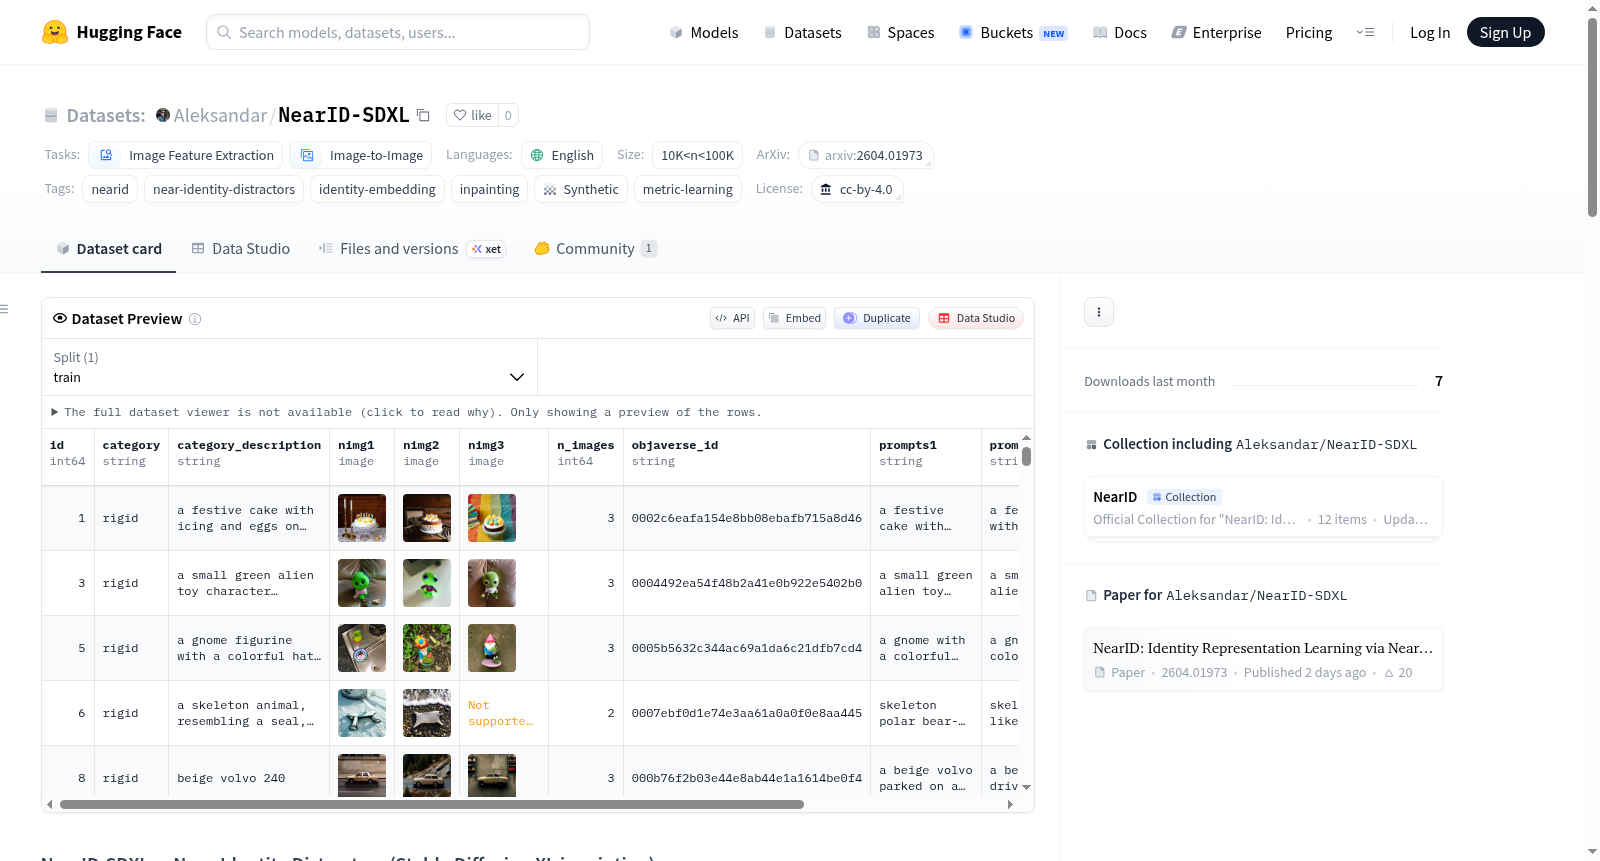Click the Hugging Face logo icon
1600x861 pixels.
pyautogui.click(x=55, y=32)
